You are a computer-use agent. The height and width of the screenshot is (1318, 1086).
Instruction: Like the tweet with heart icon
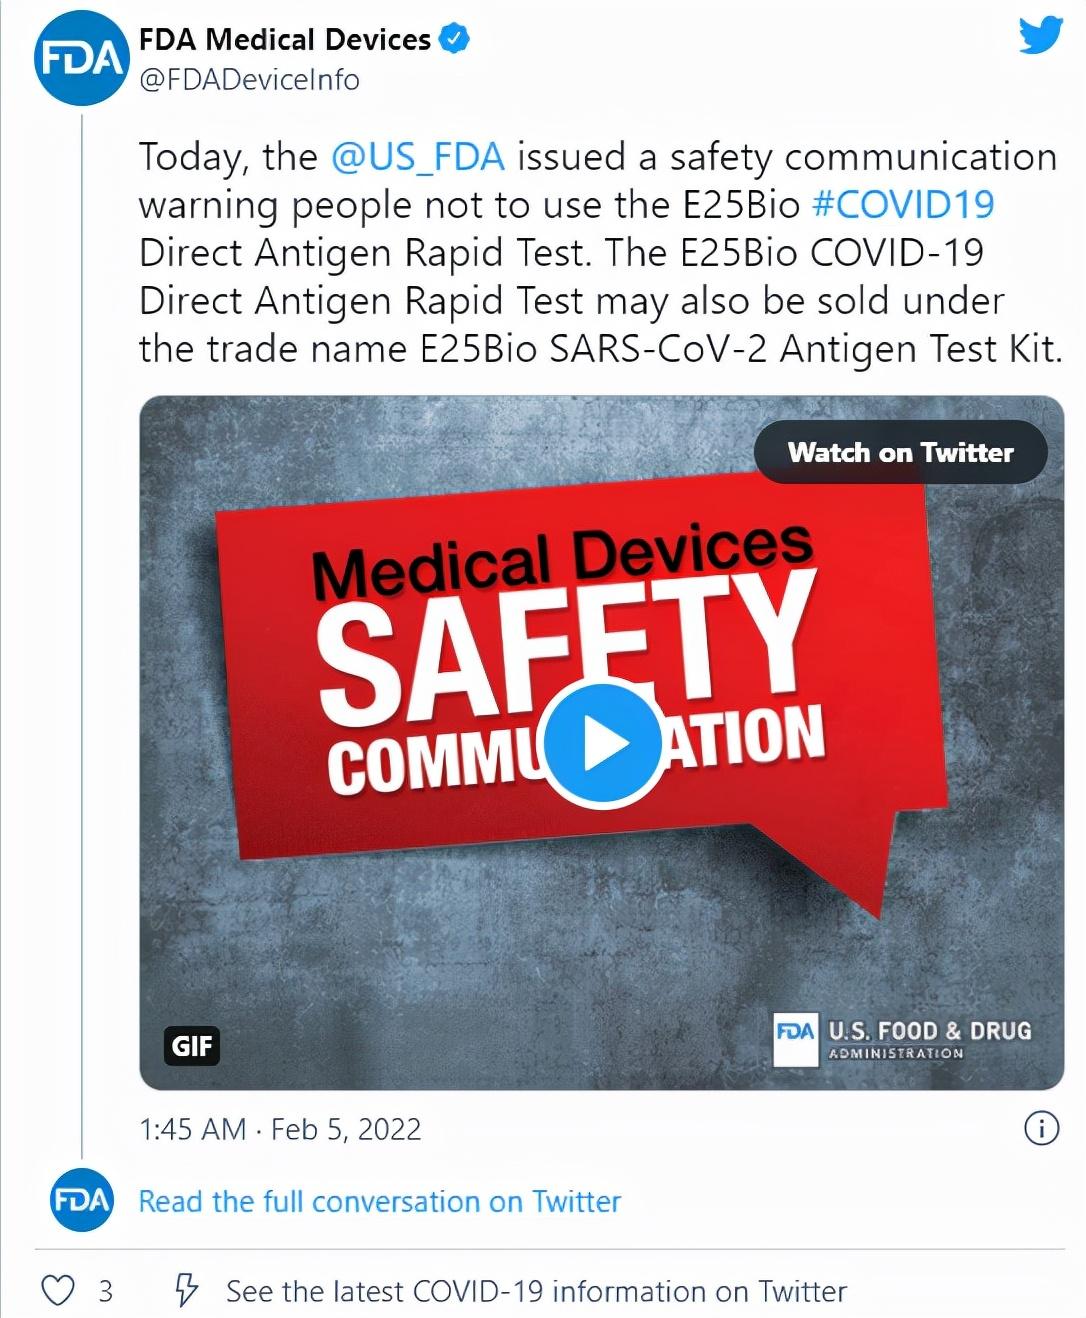click(58, 1290)
